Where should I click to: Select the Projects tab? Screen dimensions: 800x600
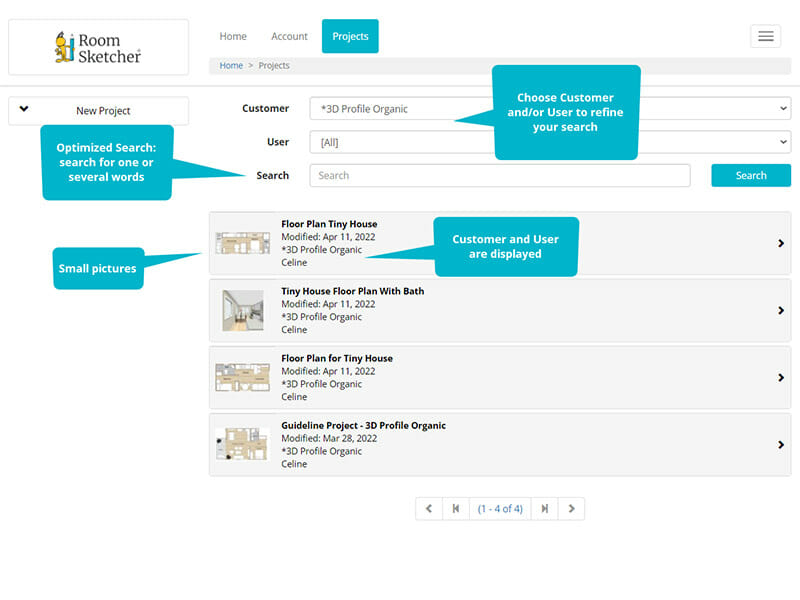tap(350, 36)
